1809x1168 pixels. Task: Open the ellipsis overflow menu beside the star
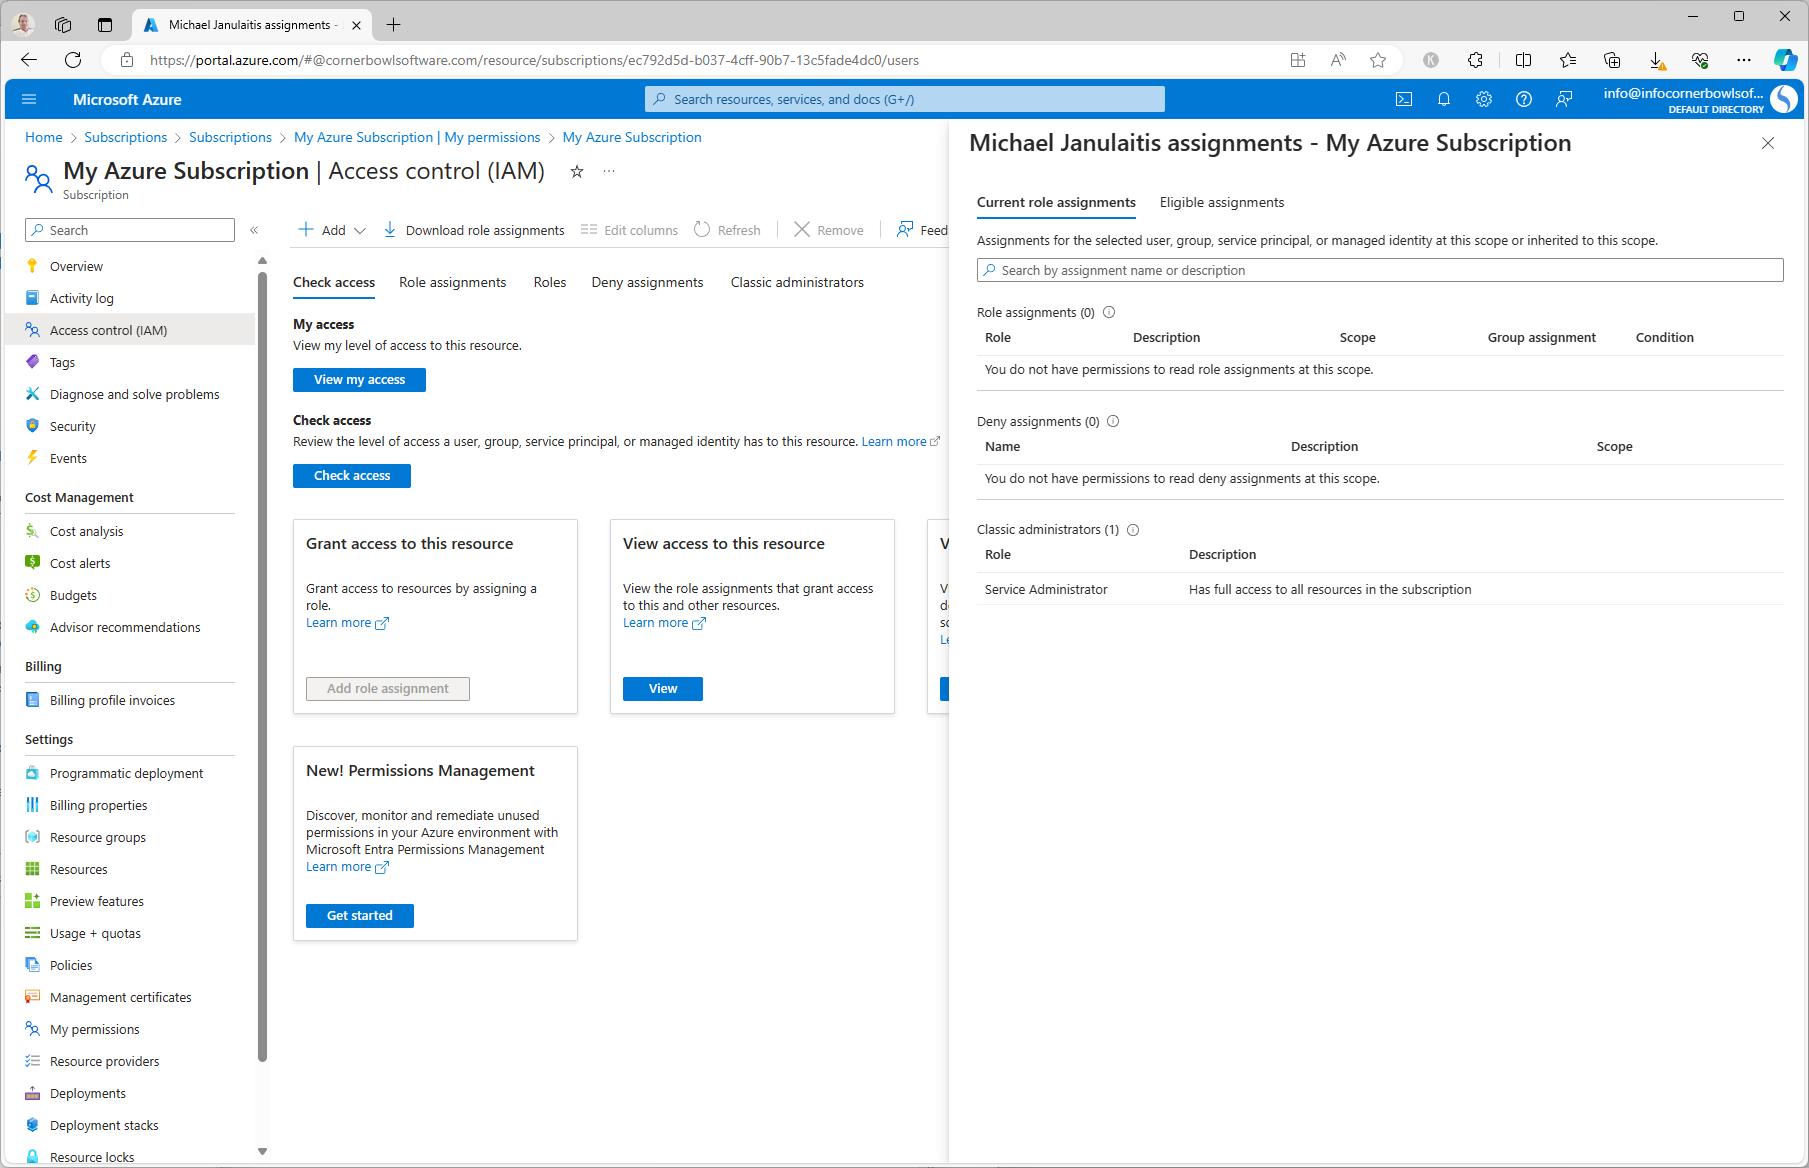pos(608,172)
